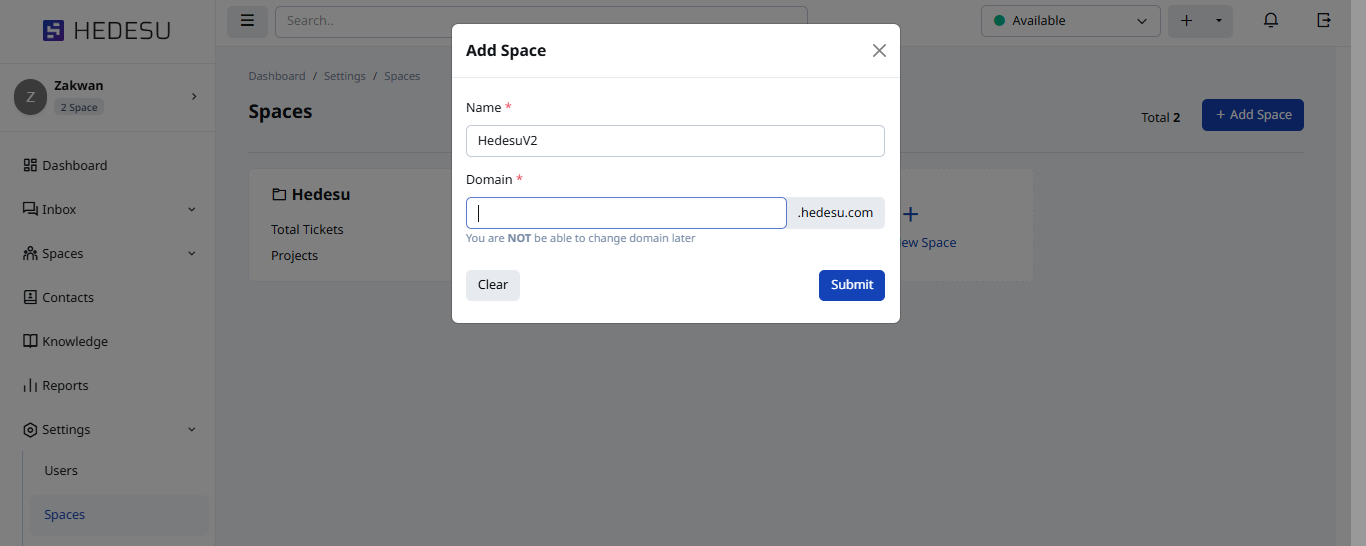1366x546 pixels.
Task: Select Spaces submenu under Settings
Action: coord(65,515)
